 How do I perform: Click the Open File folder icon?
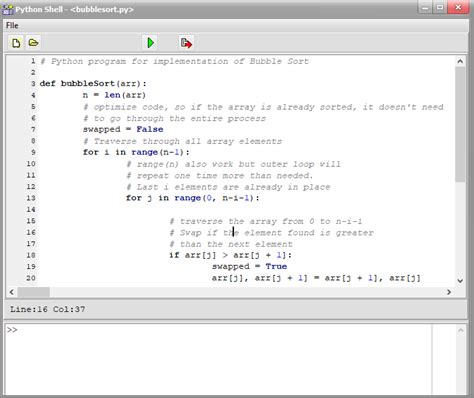33,43
